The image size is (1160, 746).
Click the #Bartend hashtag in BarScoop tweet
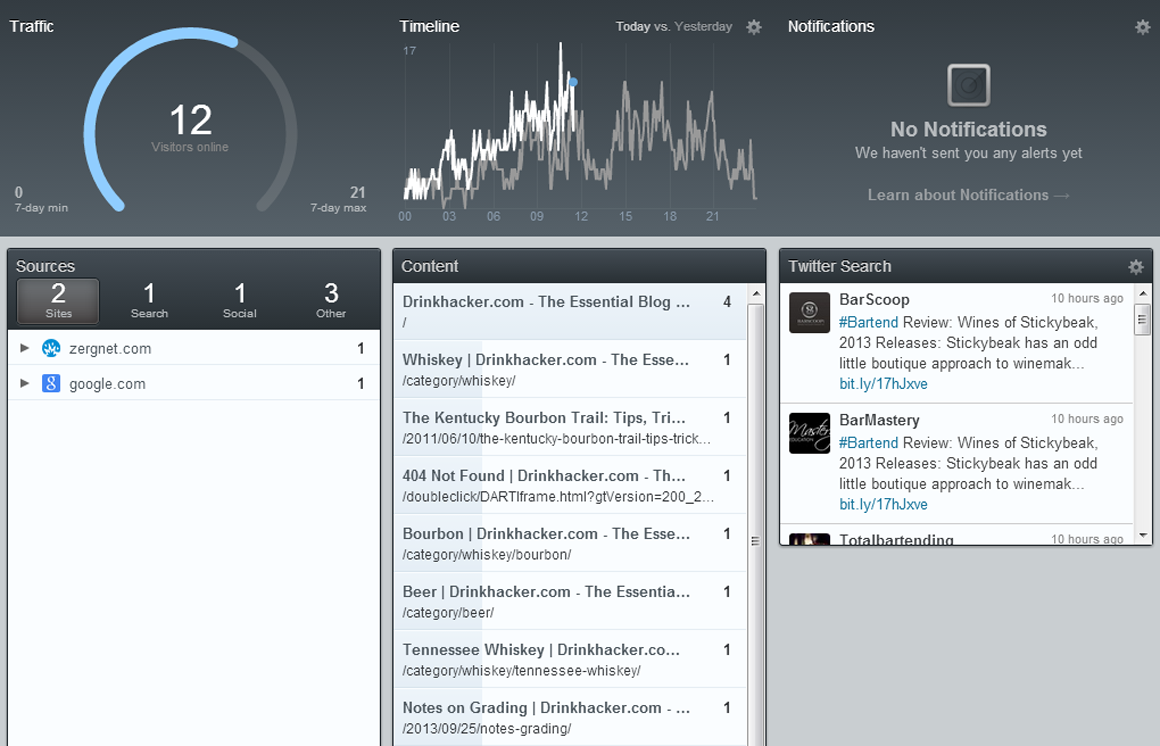[x=869, y=323]
